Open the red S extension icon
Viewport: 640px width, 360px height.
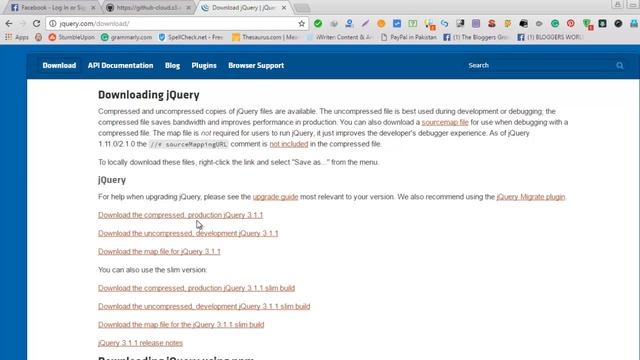[x=491, y=24]
